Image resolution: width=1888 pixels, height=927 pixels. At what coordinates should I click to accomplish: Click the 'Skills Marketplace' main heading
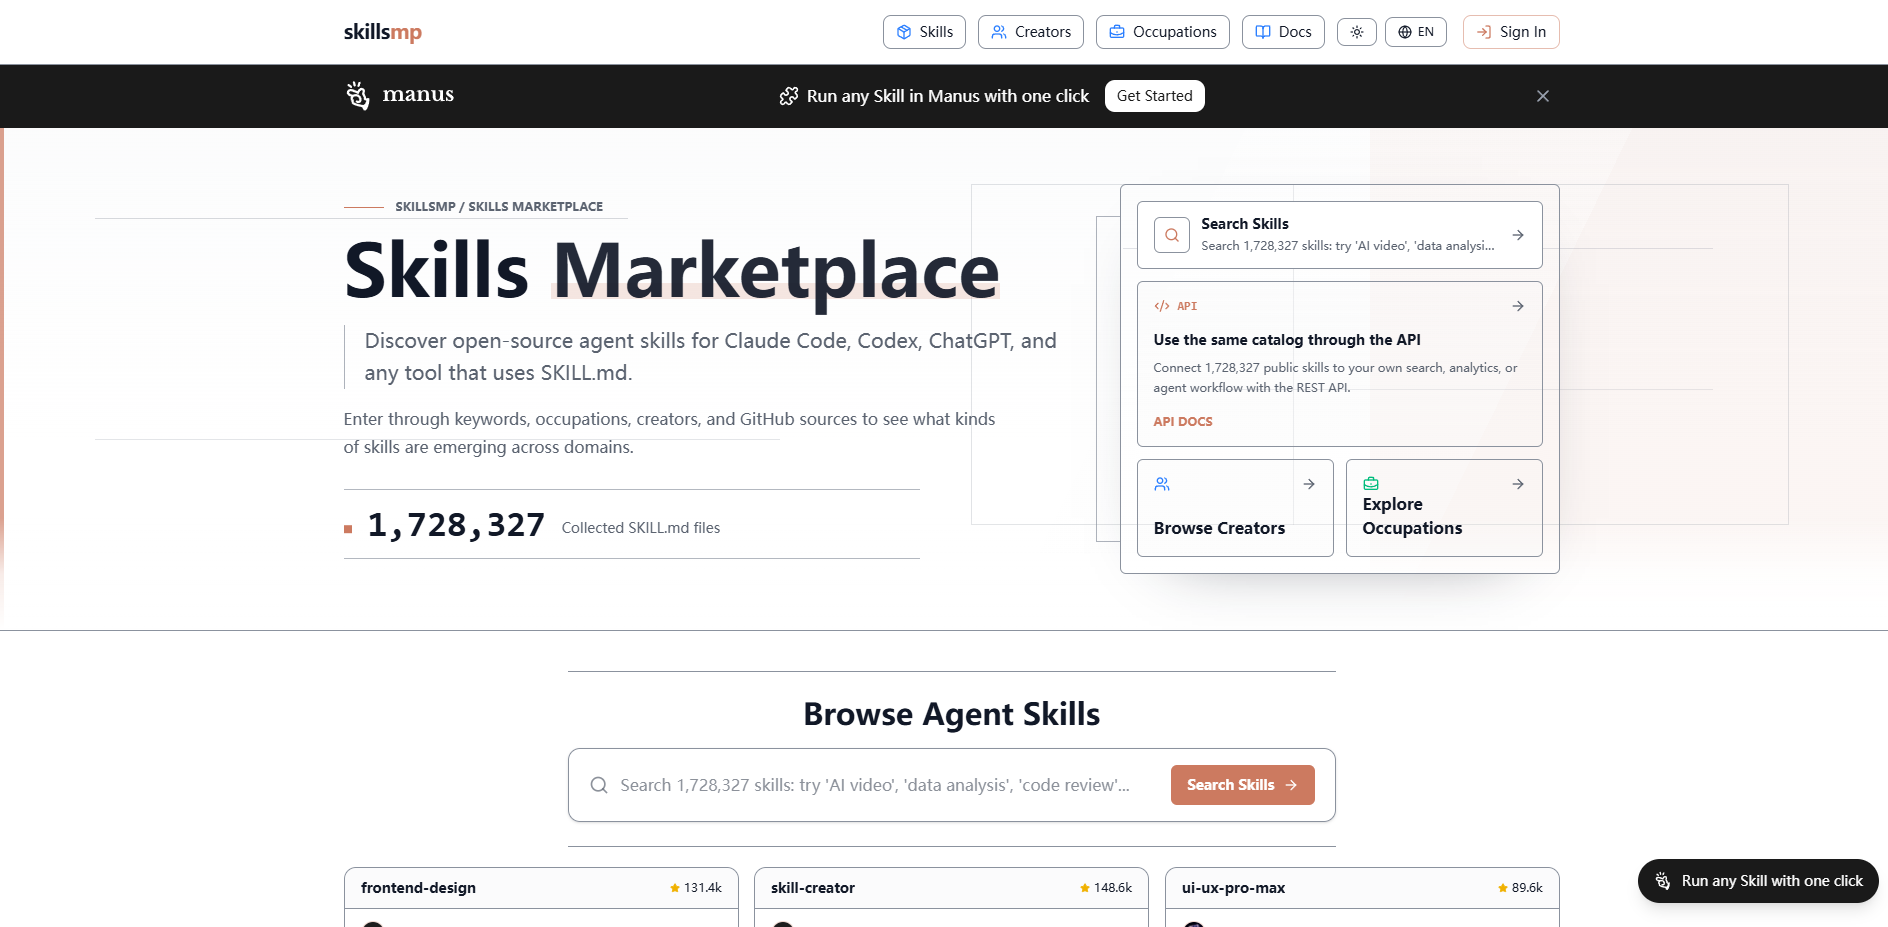(x=672, y=271)
